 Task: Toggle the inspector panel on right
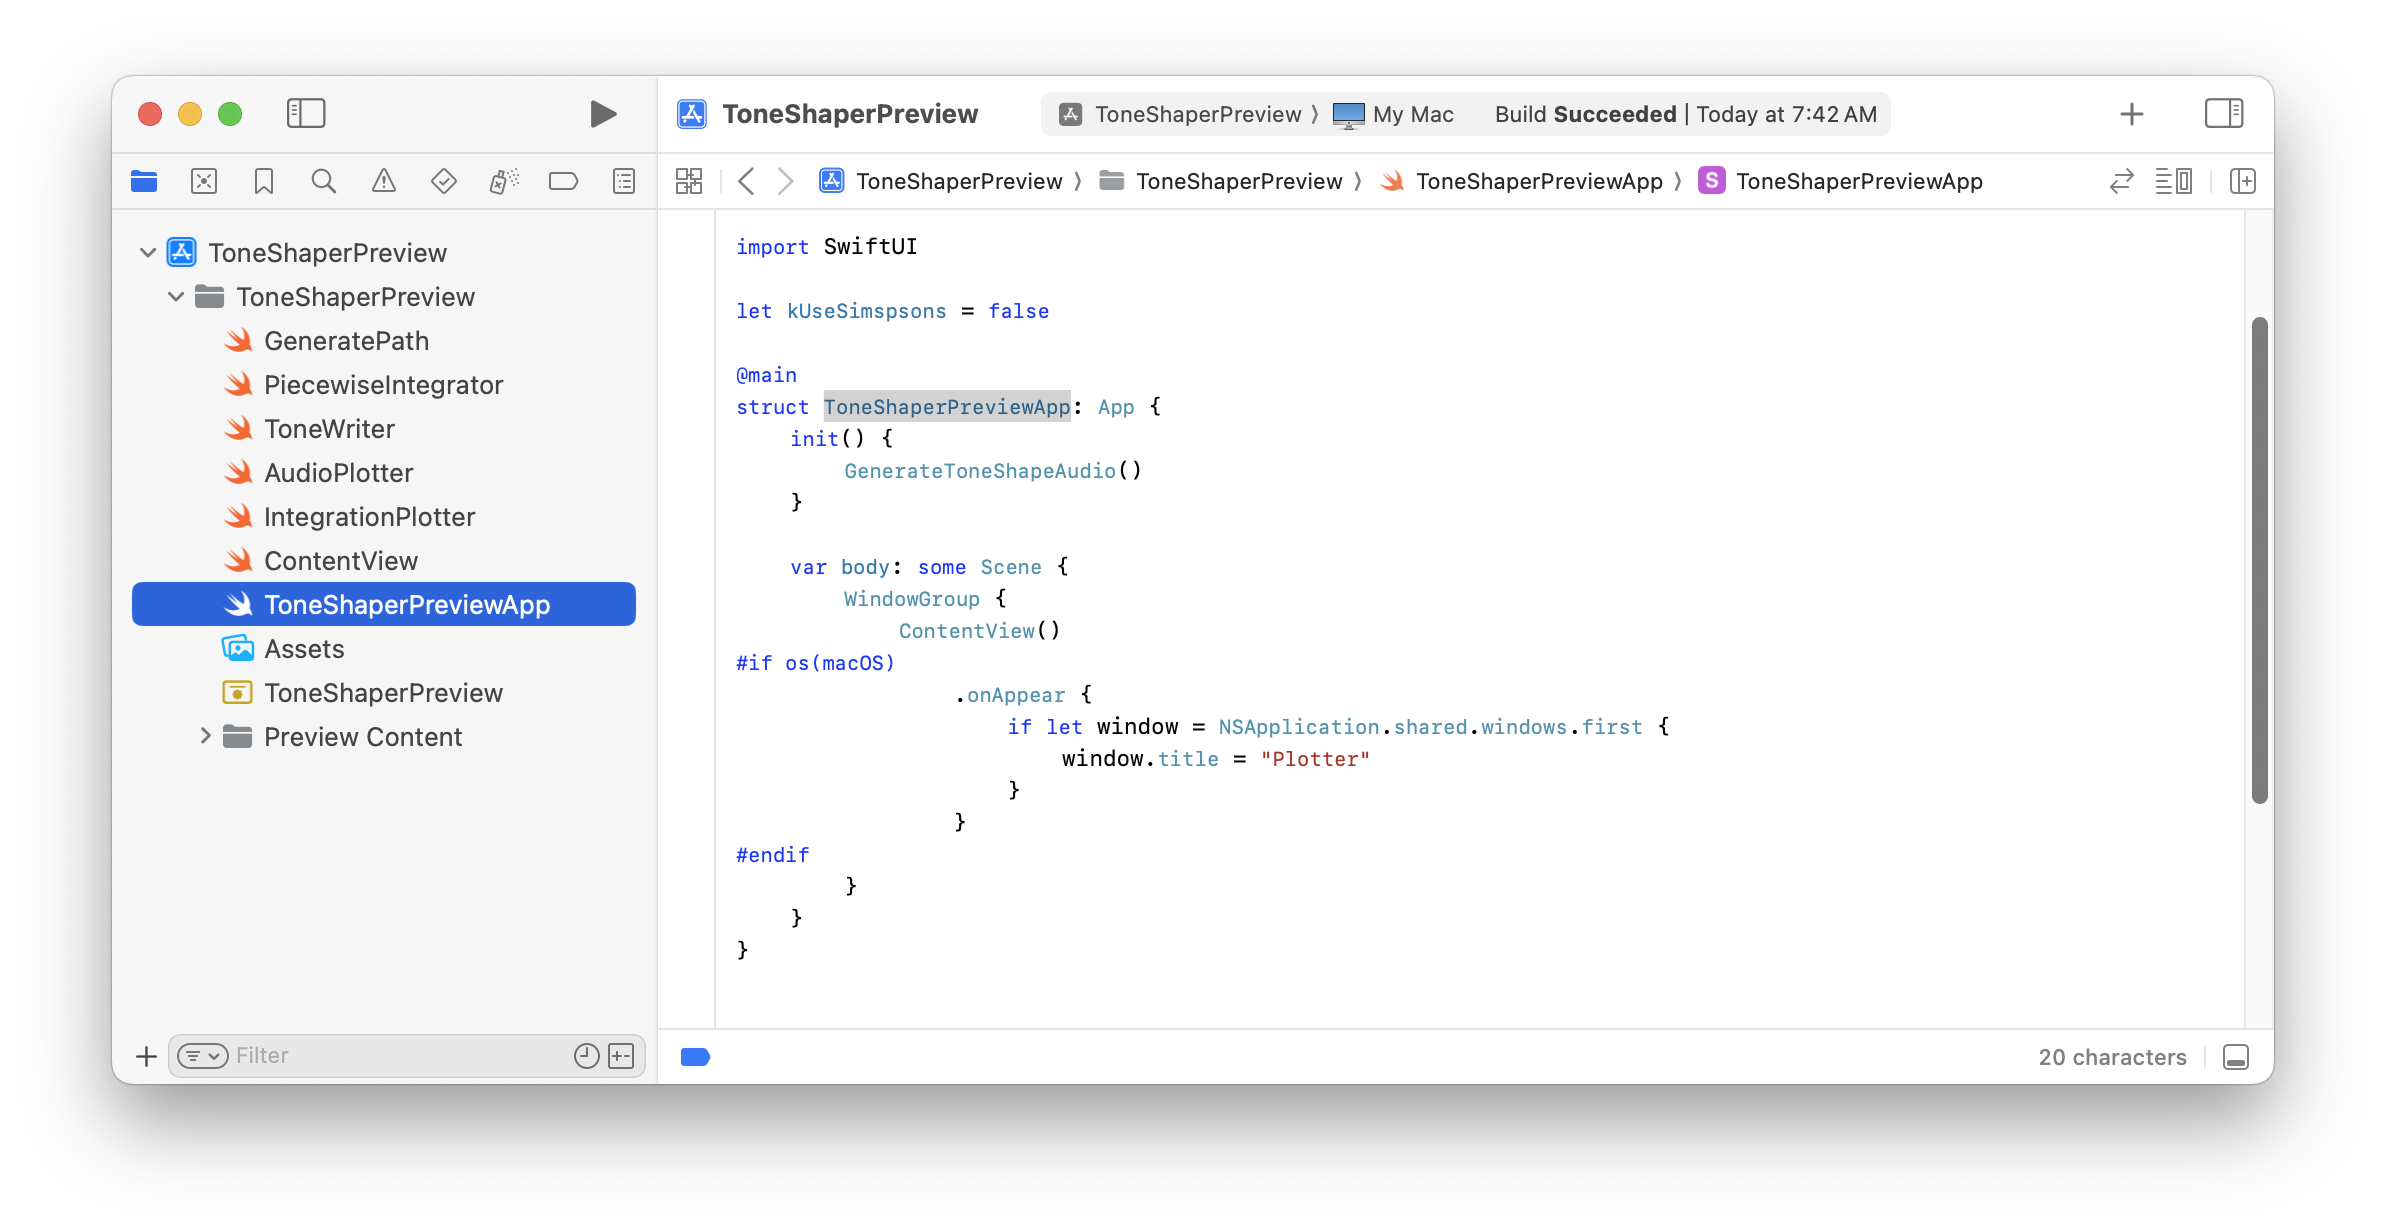[2224, 113]
